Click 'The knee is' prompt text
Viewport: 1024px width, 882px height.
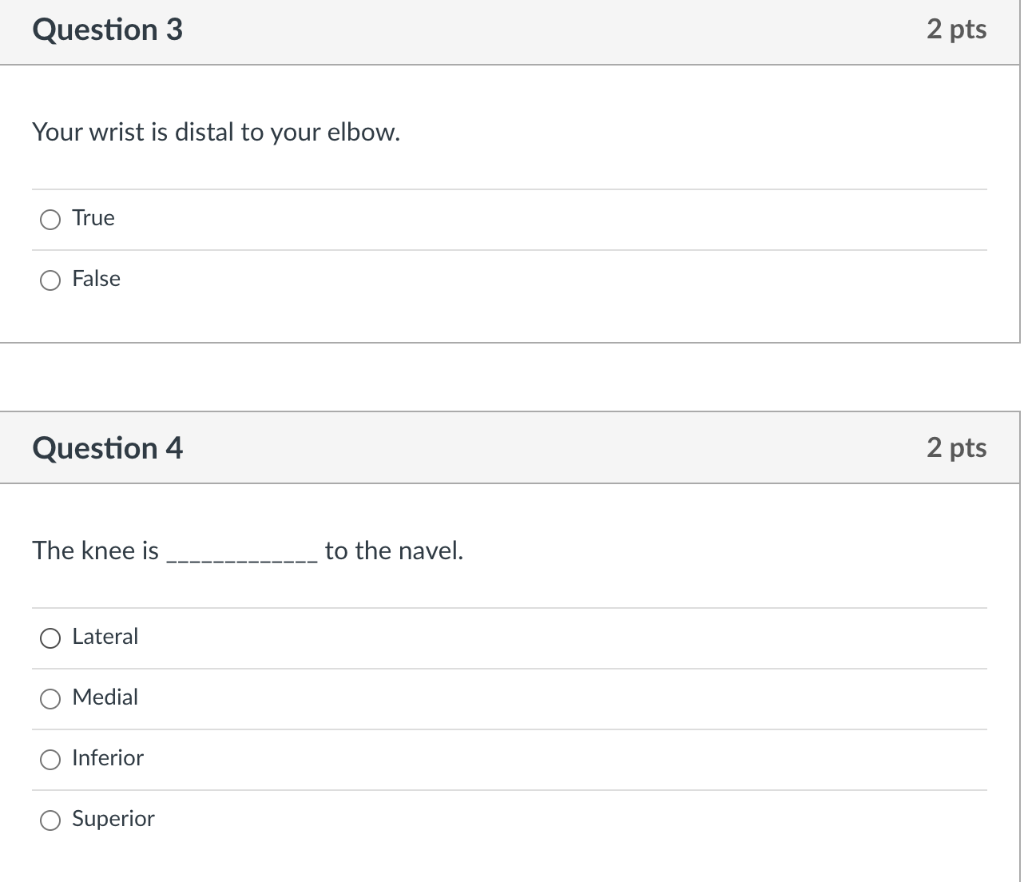coord(95,550)
